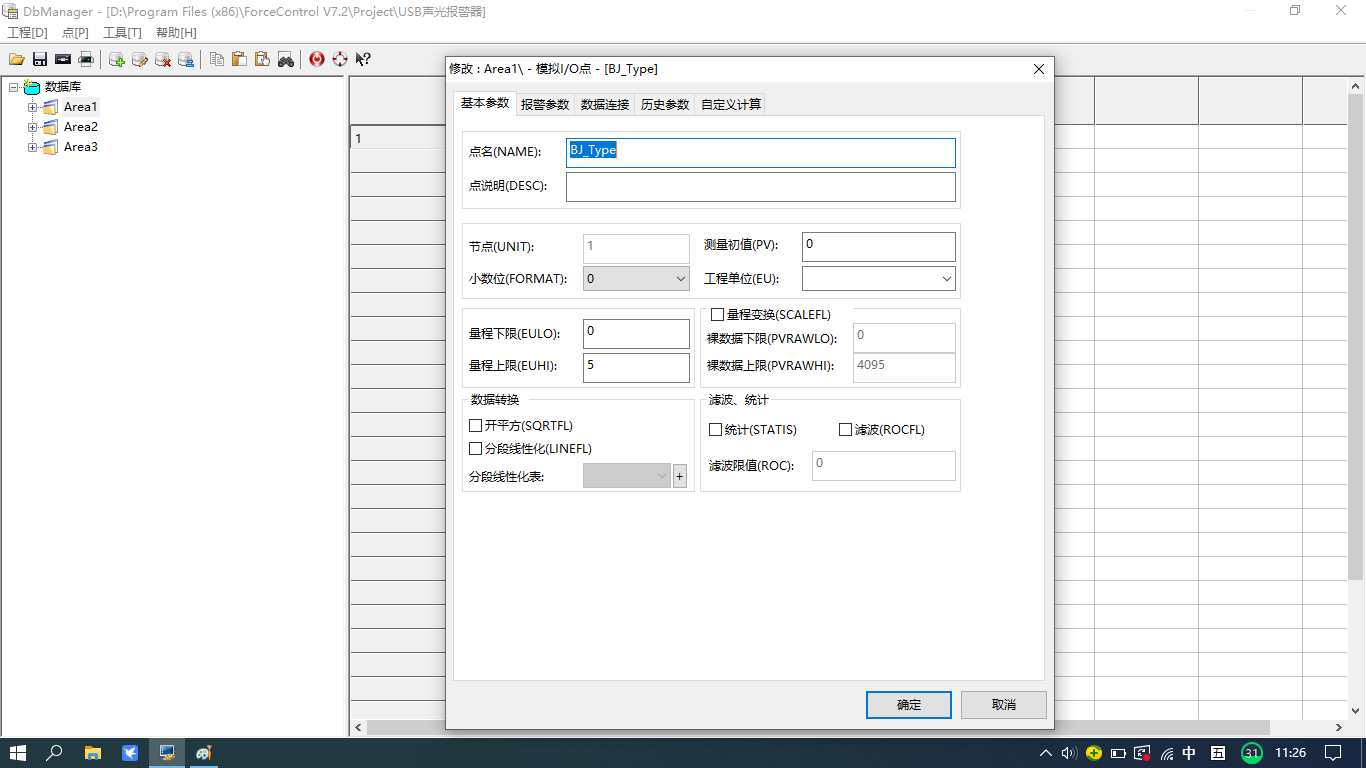Screen dimensions: 1366x768
Task: Click the 取消 button
Action: click(x=1003, y=705)
